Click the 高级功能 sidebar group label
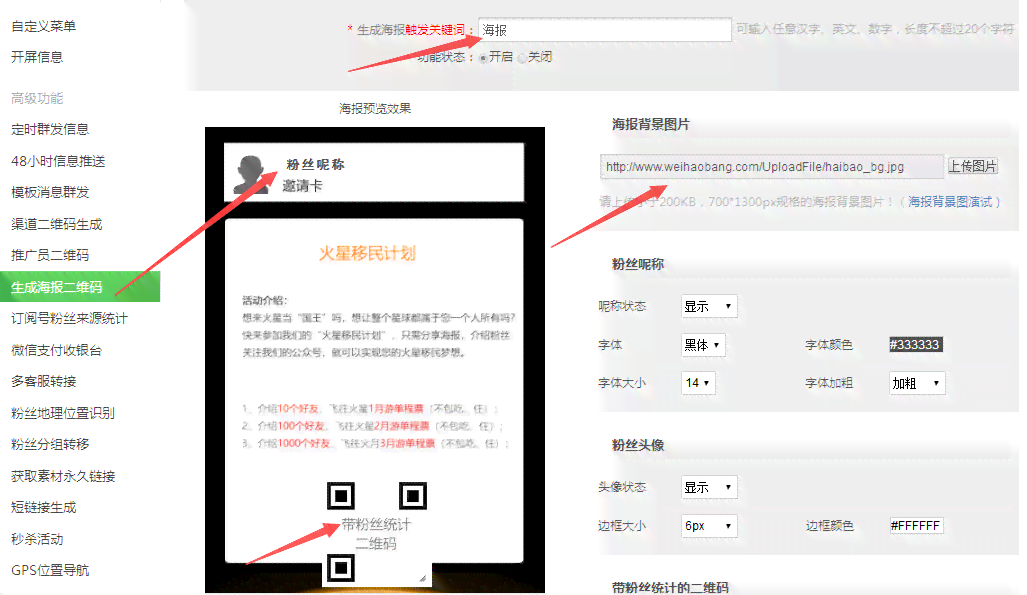The width and height of the screenshot is (1027, 595). coord(37,98)
